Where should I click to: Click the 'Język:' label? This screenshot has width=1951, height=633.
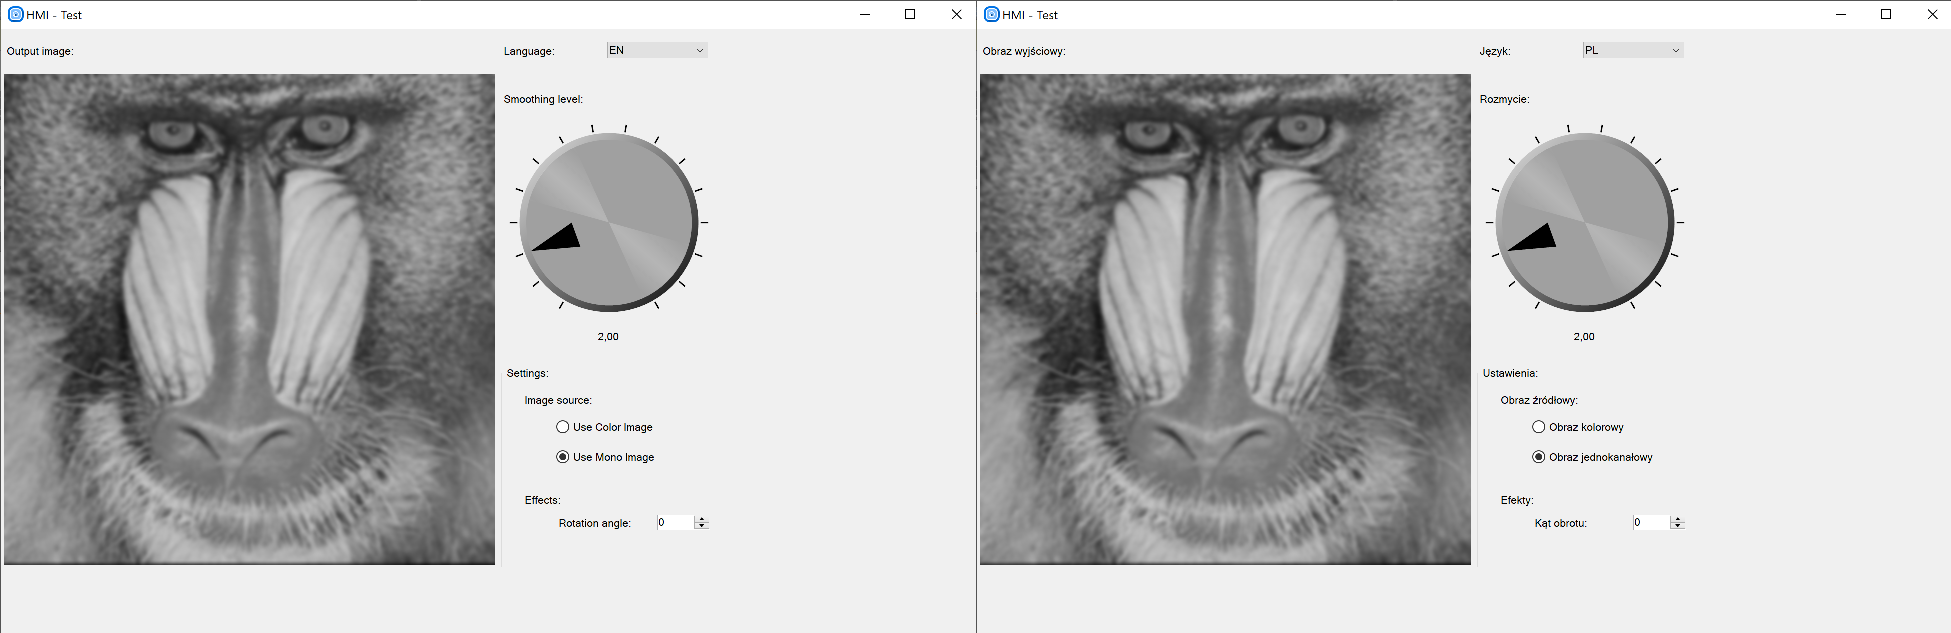pos(1495,51)
